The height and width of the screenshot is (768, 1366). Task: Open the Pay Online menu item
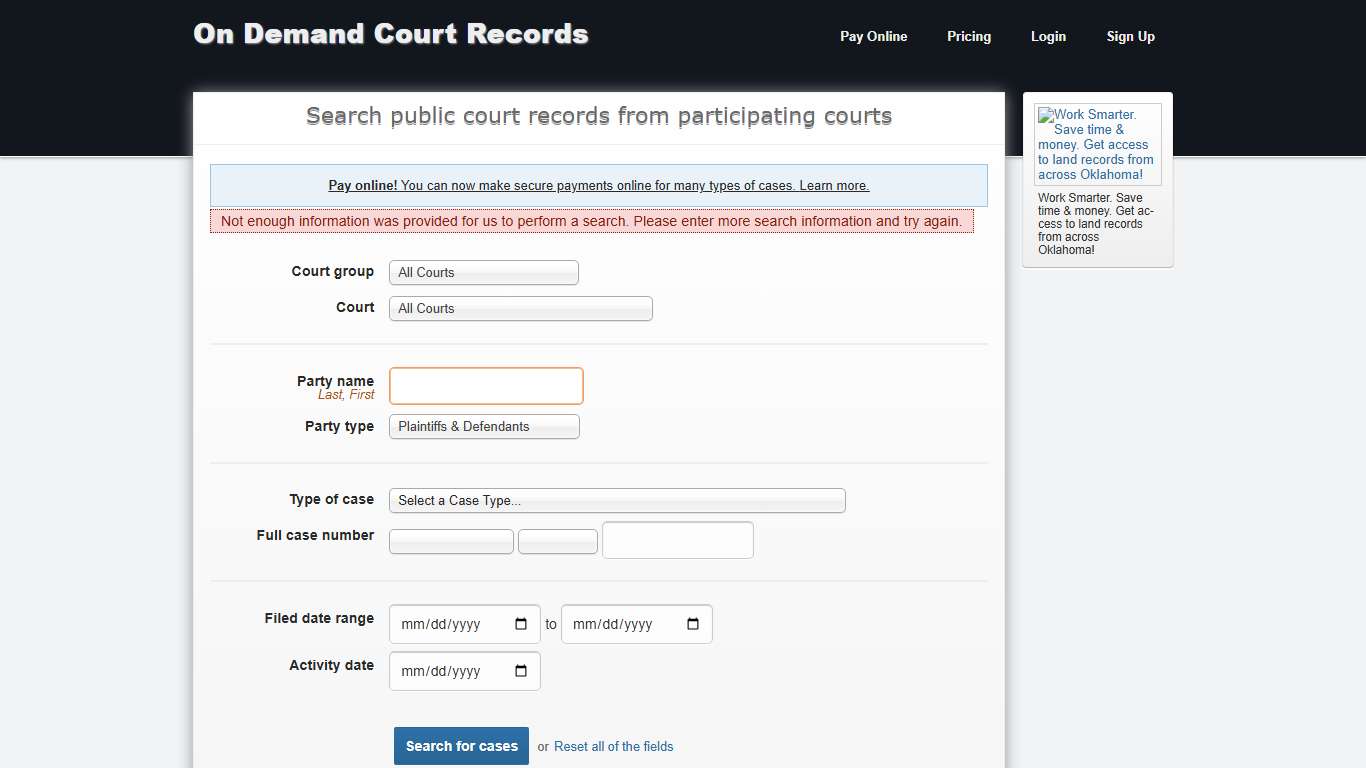coord(873,36)
